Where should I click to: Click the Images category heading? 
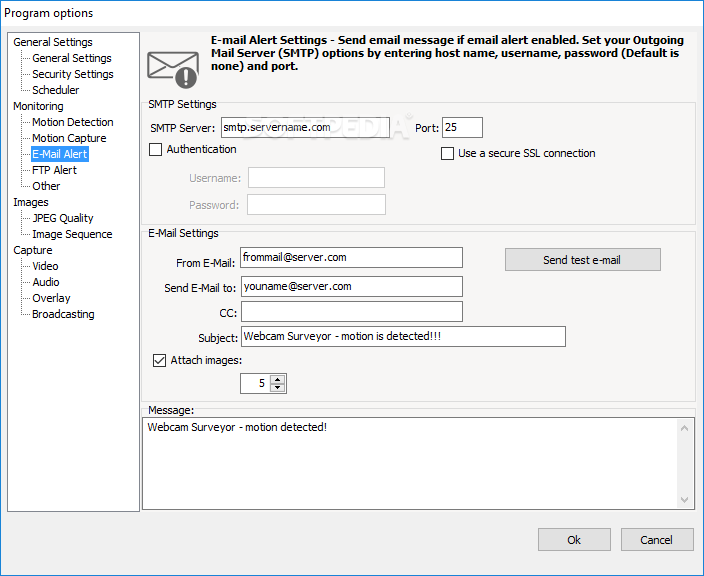pyautogui.click(x=31, y=202)
